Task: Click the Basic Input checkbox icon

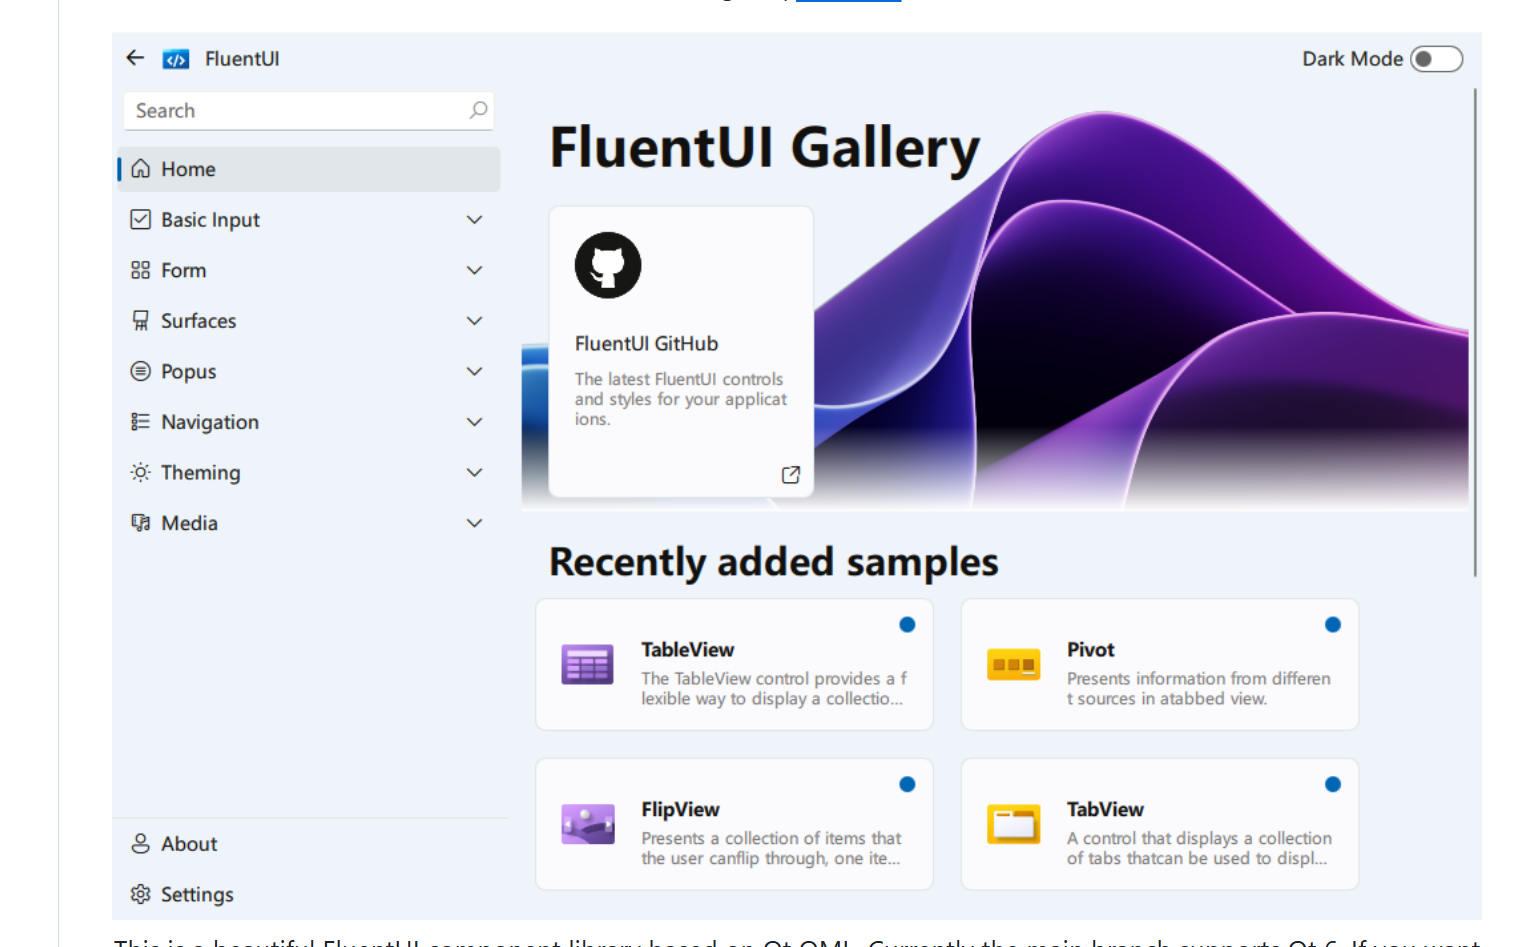Action: coord(141,219)
